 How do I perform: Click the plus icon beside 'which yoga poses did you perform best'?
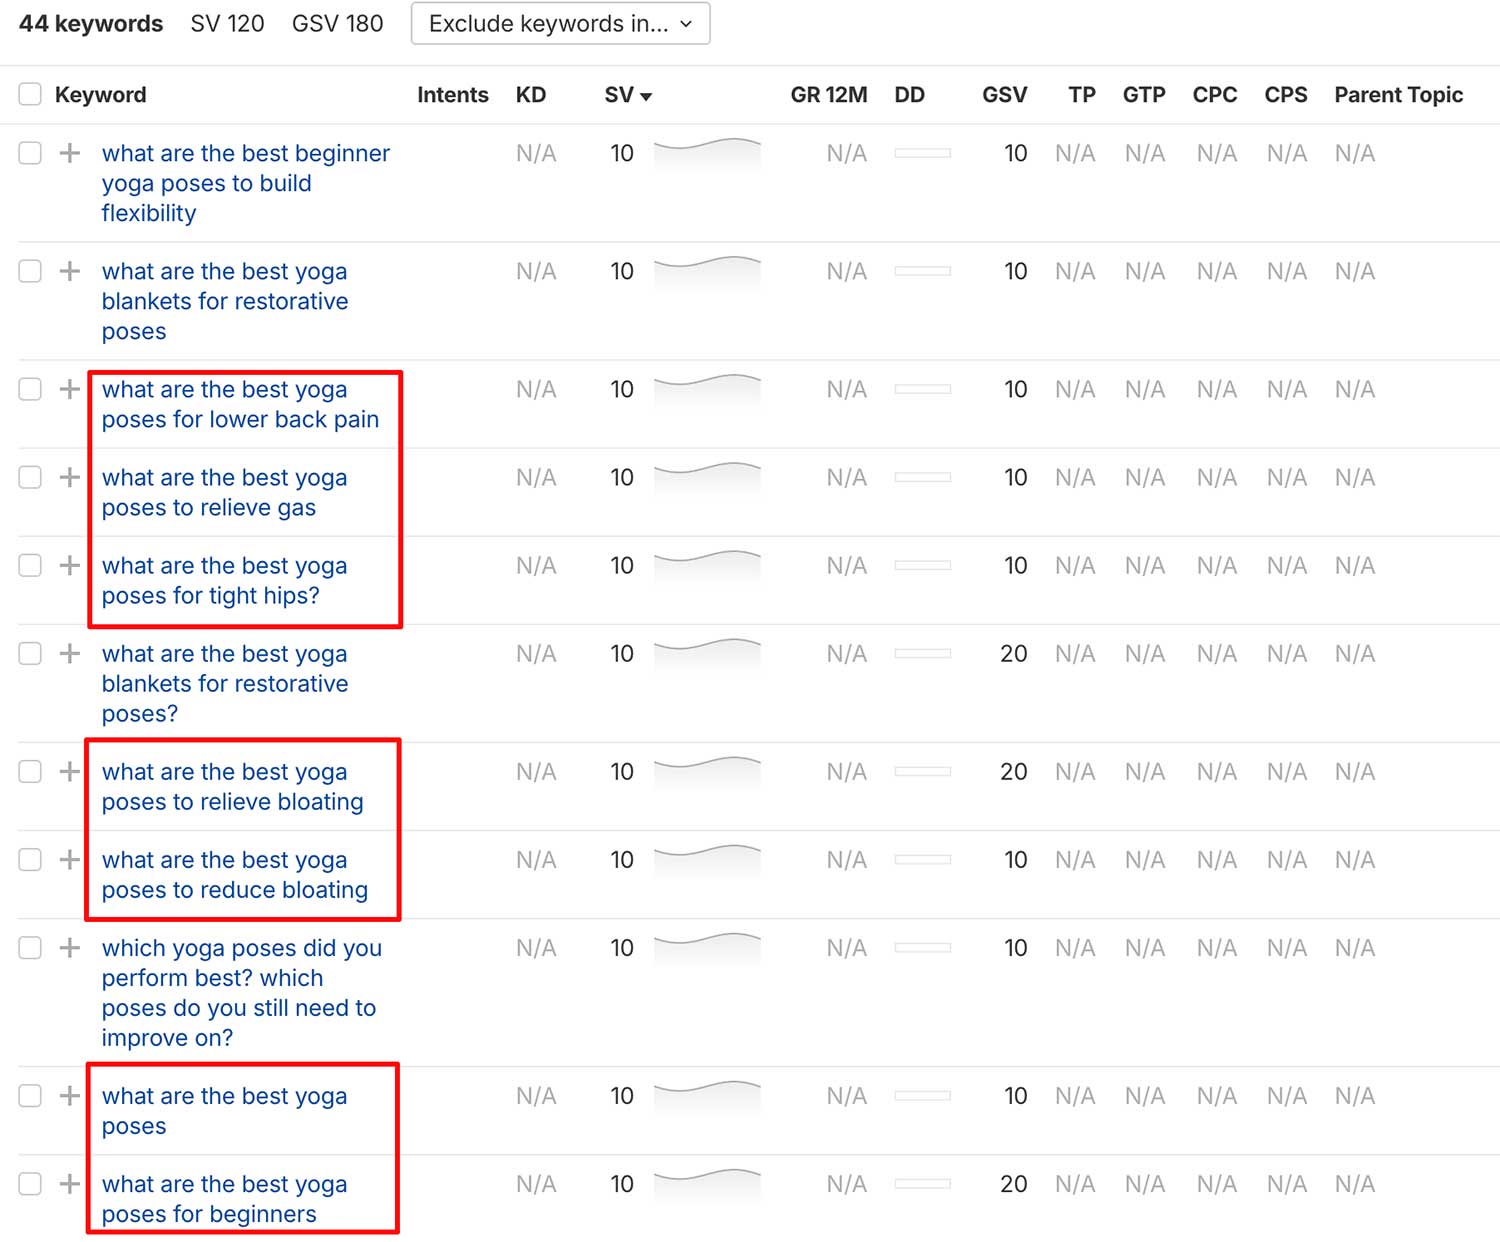point(69,948)
